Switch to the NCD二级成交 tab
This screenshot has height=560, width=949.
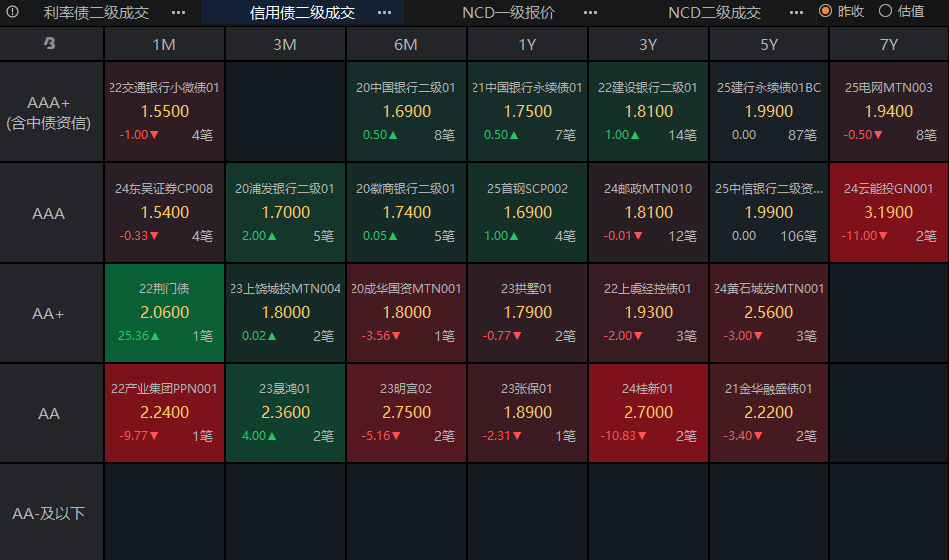[714, 13]
